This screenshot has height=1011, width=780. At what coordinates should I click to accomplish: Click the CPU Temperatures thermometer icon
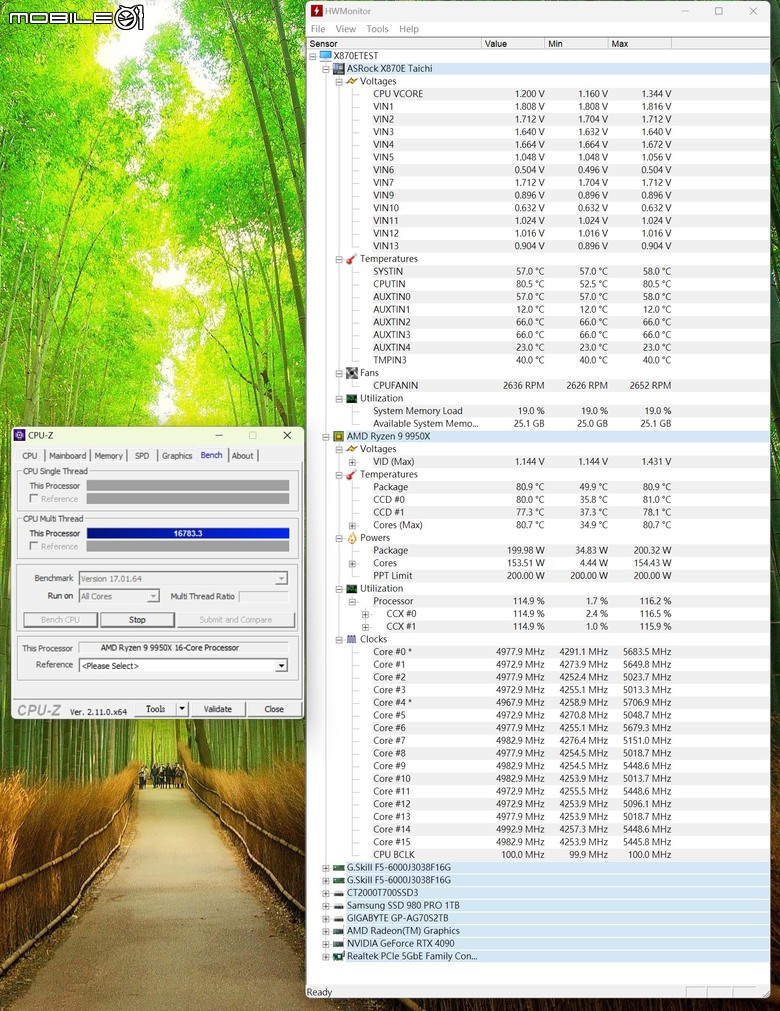351,475
